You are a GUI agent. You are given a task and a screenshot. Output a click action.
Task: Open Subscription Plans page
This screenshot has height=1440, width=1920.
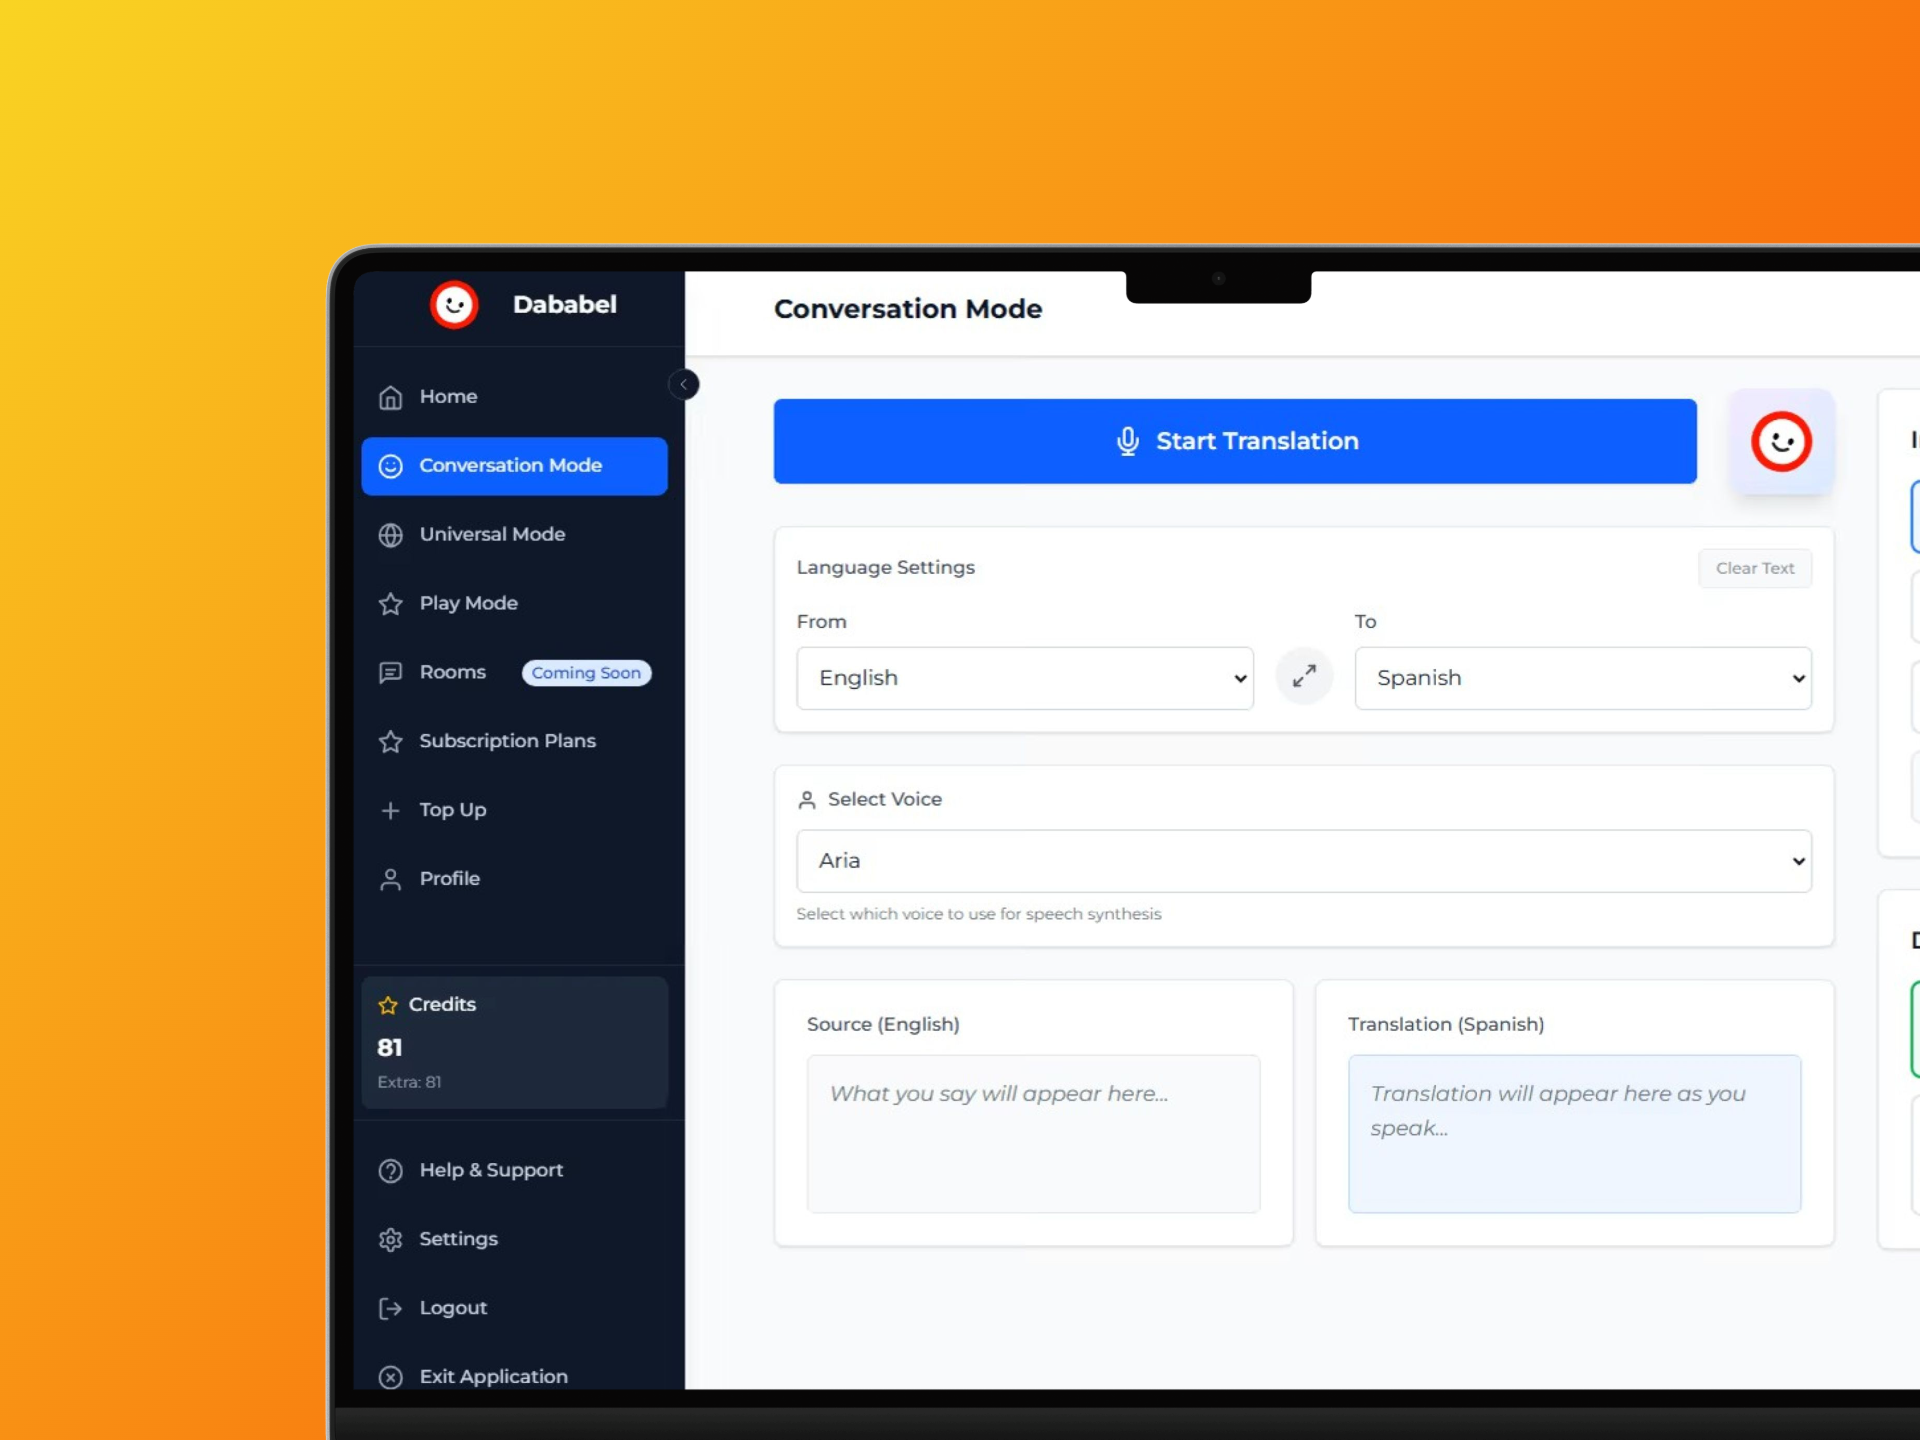tap(514, 742)
